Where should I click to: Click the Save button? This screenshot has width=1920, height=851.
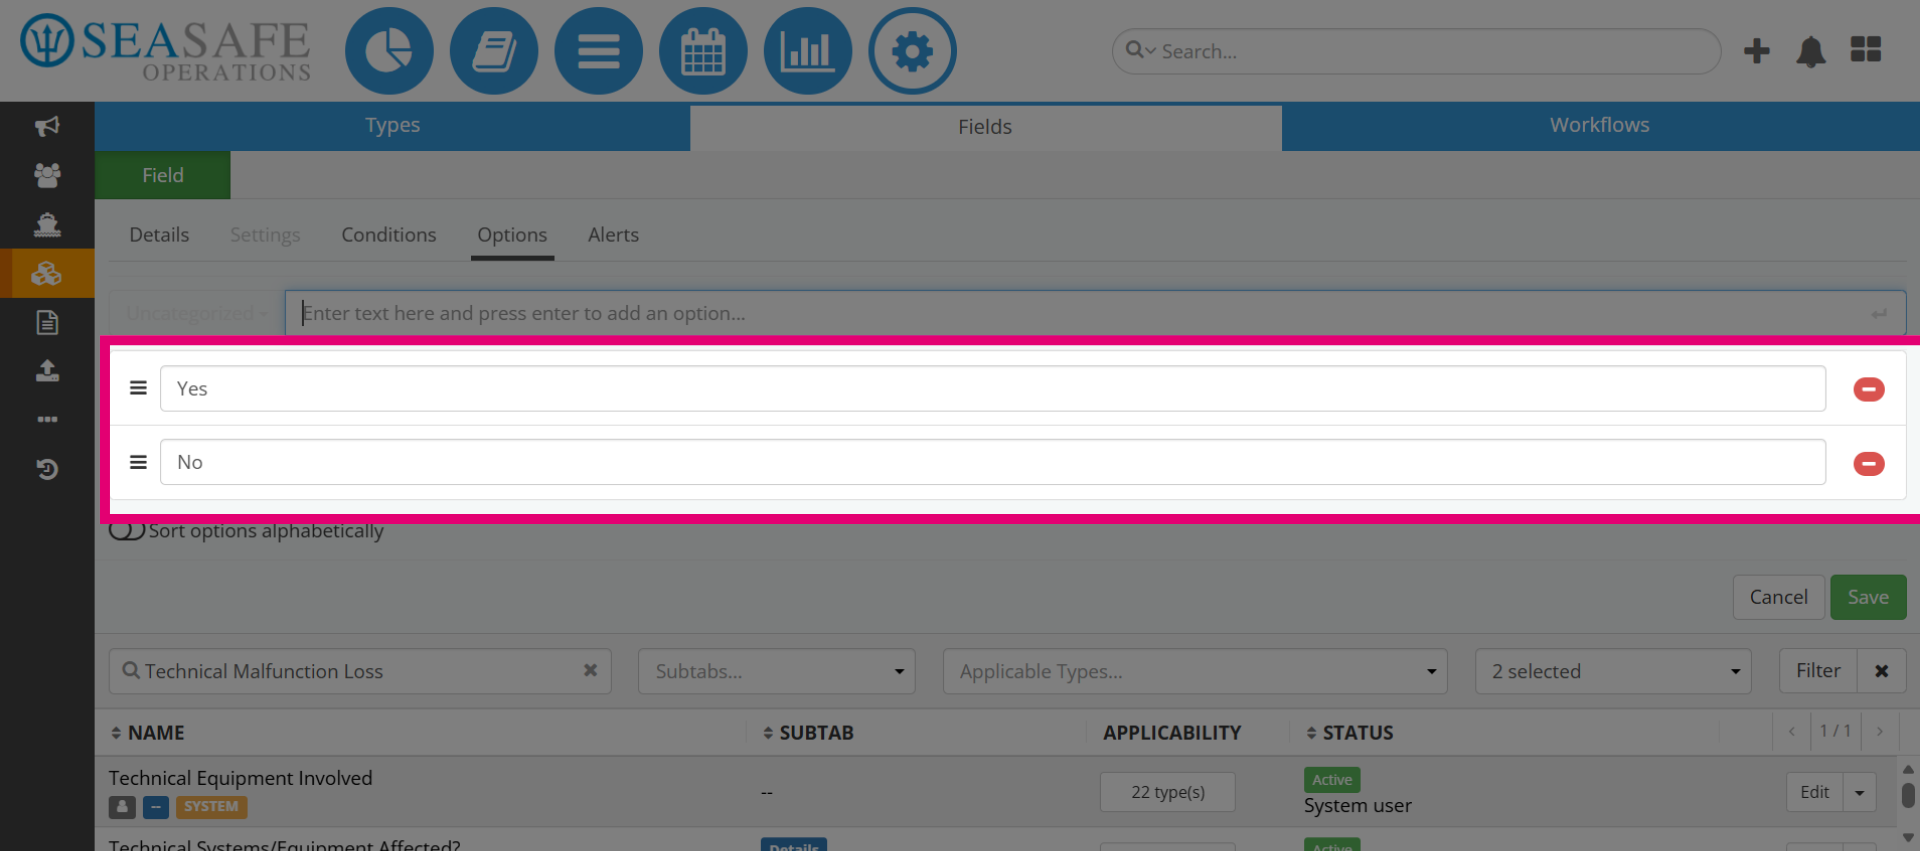click(x=1868, y=597)
